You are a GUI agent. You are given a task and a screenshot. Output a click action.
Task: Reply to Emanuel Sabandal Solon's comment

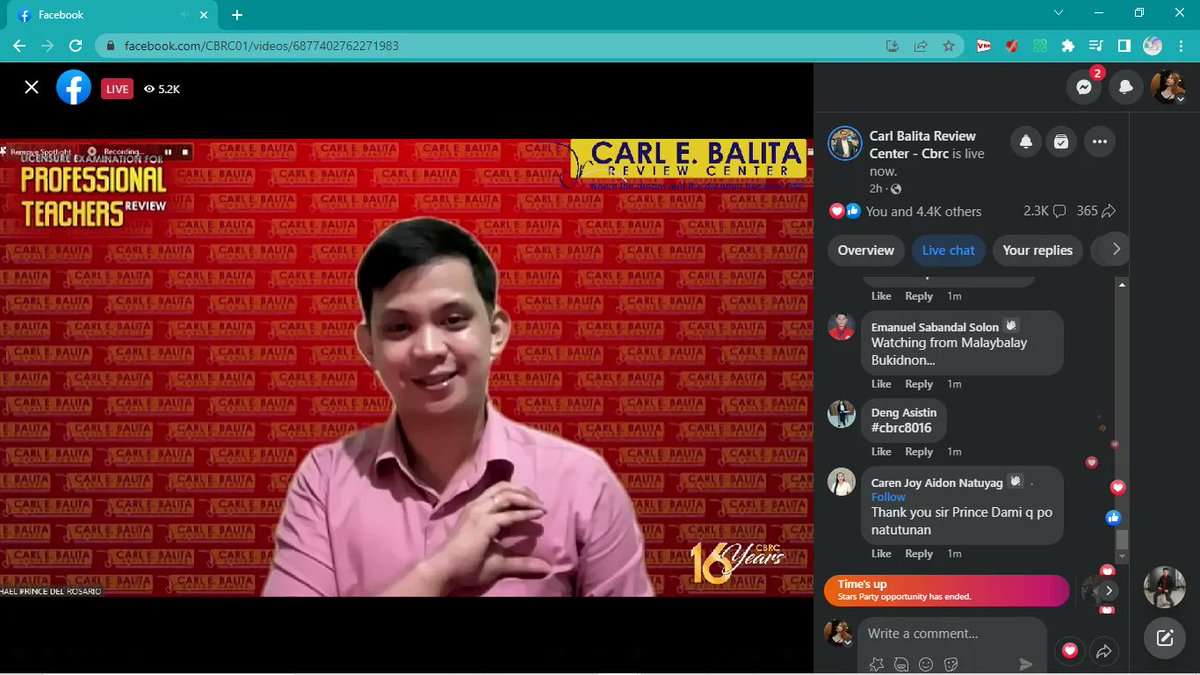(x=919, y=384)
